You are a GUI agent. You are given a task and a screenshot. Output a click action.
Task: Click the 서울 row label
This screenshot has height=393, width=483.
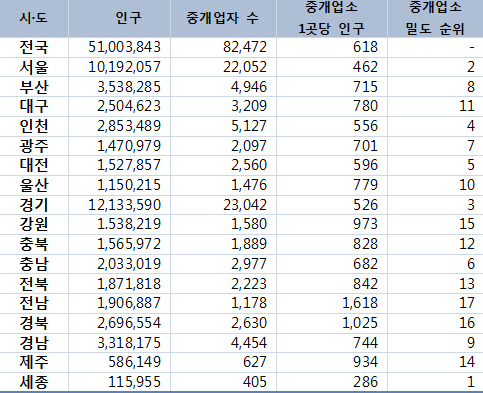[x=34, y=67]
